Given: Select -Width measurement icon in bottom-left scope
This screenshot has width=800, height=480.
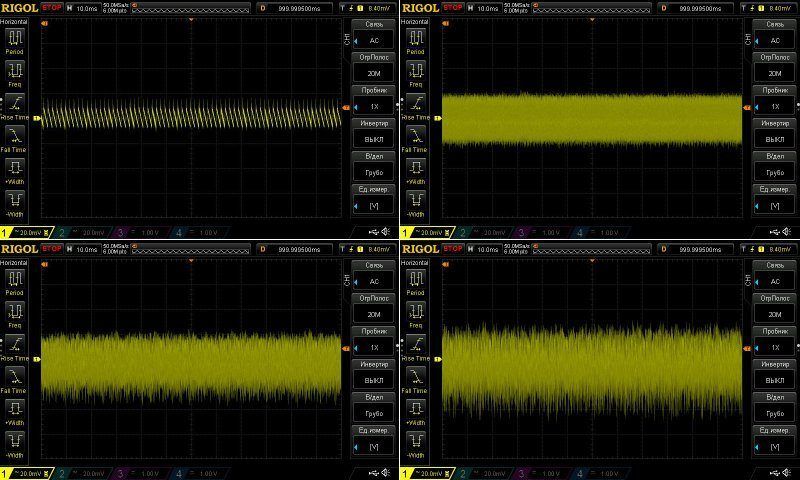Looking at the screenshot, I should [15, 440].
